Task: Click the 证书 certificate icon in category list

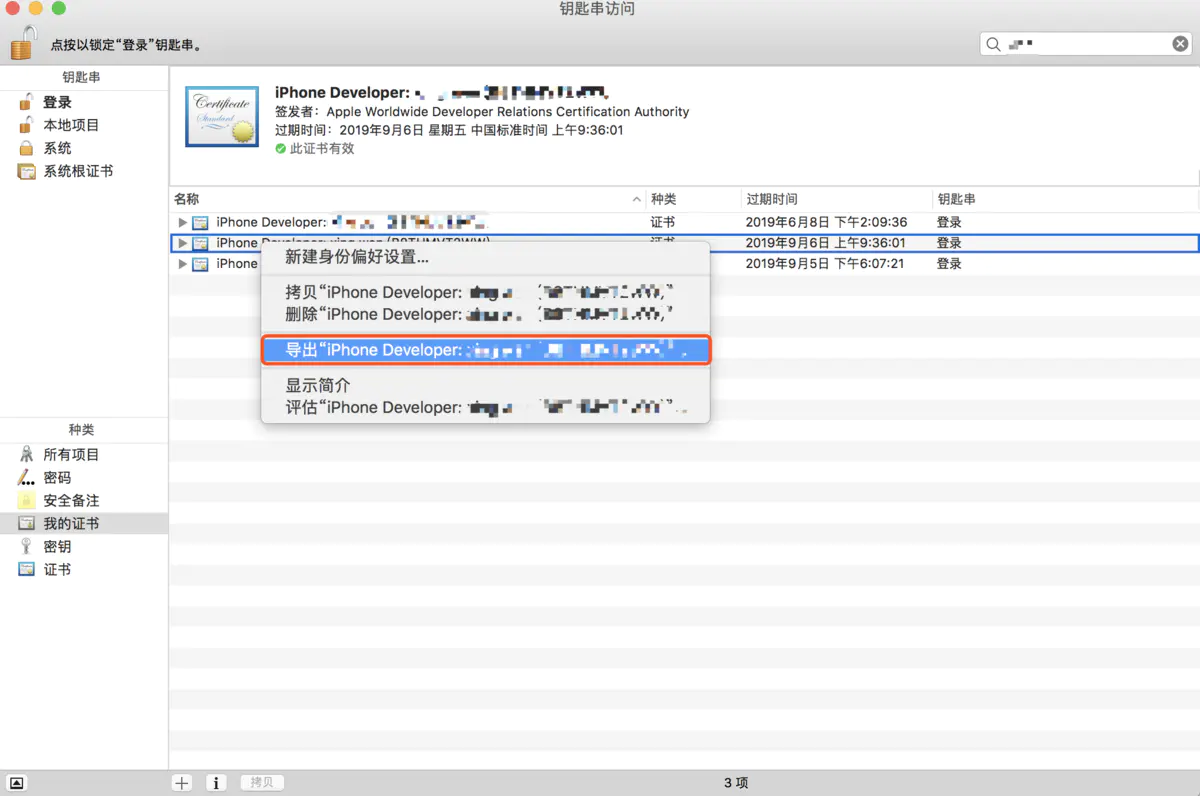Action: point(27,569)
